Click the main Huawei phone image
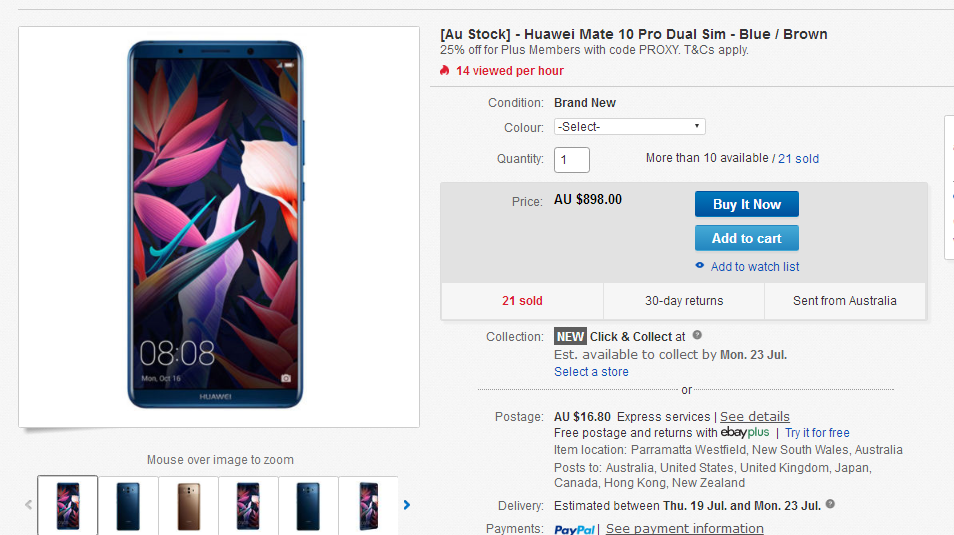 click(215, 224)
